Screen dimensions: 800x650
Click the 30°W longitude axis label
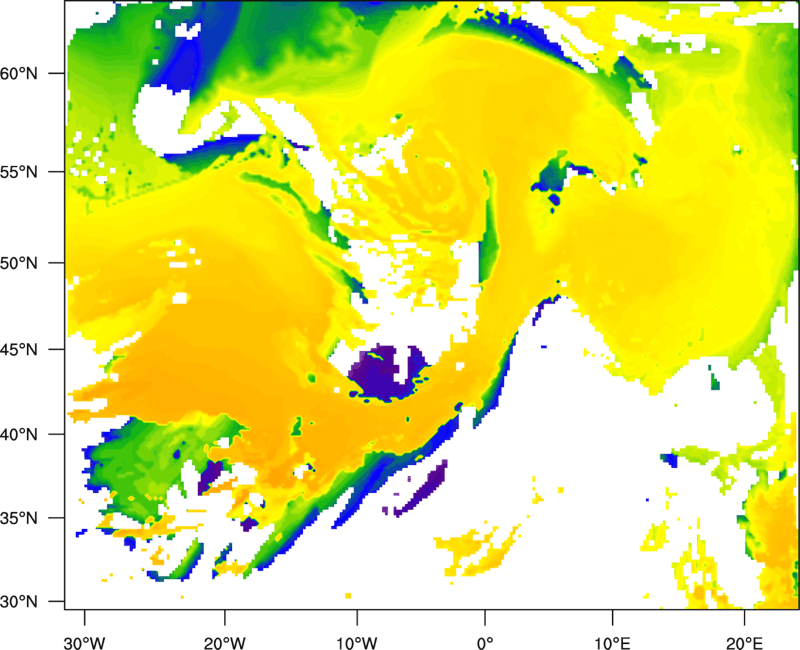(84, 643)
